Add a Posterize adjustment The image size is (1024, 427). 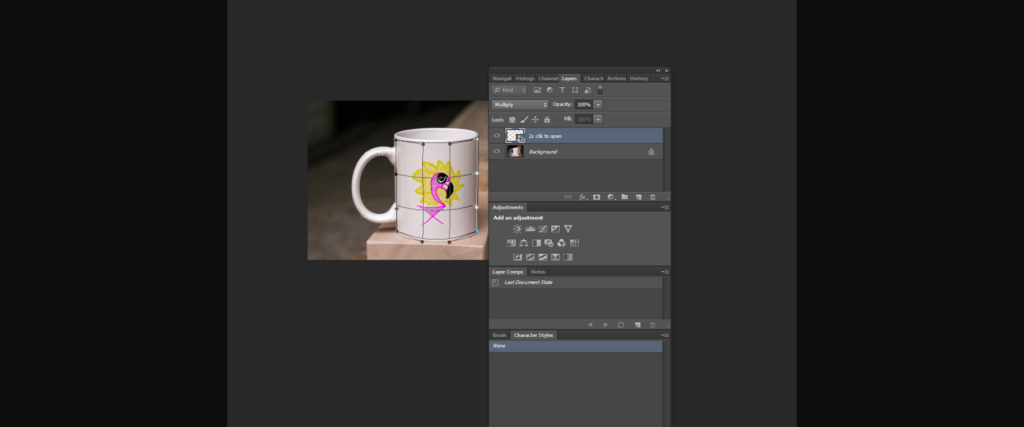click(530, 257)
